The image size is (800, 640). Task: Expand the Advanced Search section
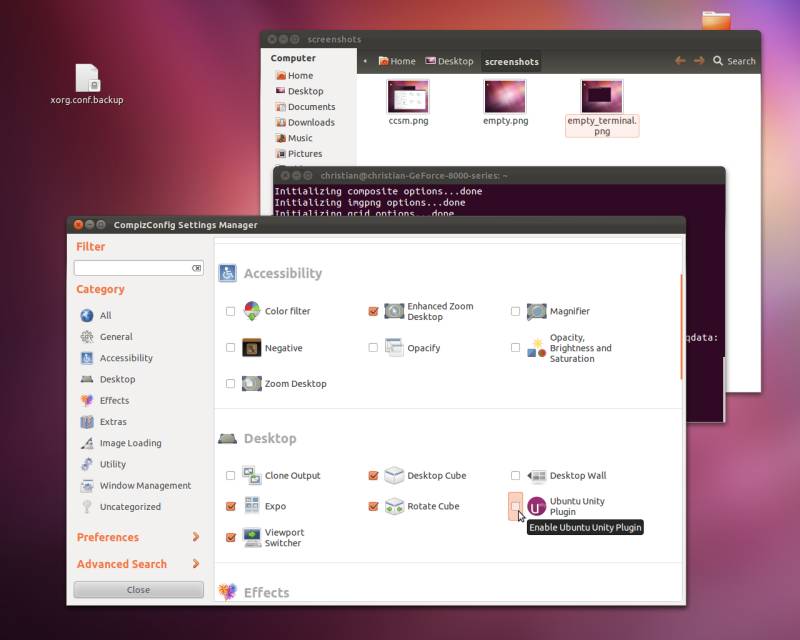coord(138,563)
